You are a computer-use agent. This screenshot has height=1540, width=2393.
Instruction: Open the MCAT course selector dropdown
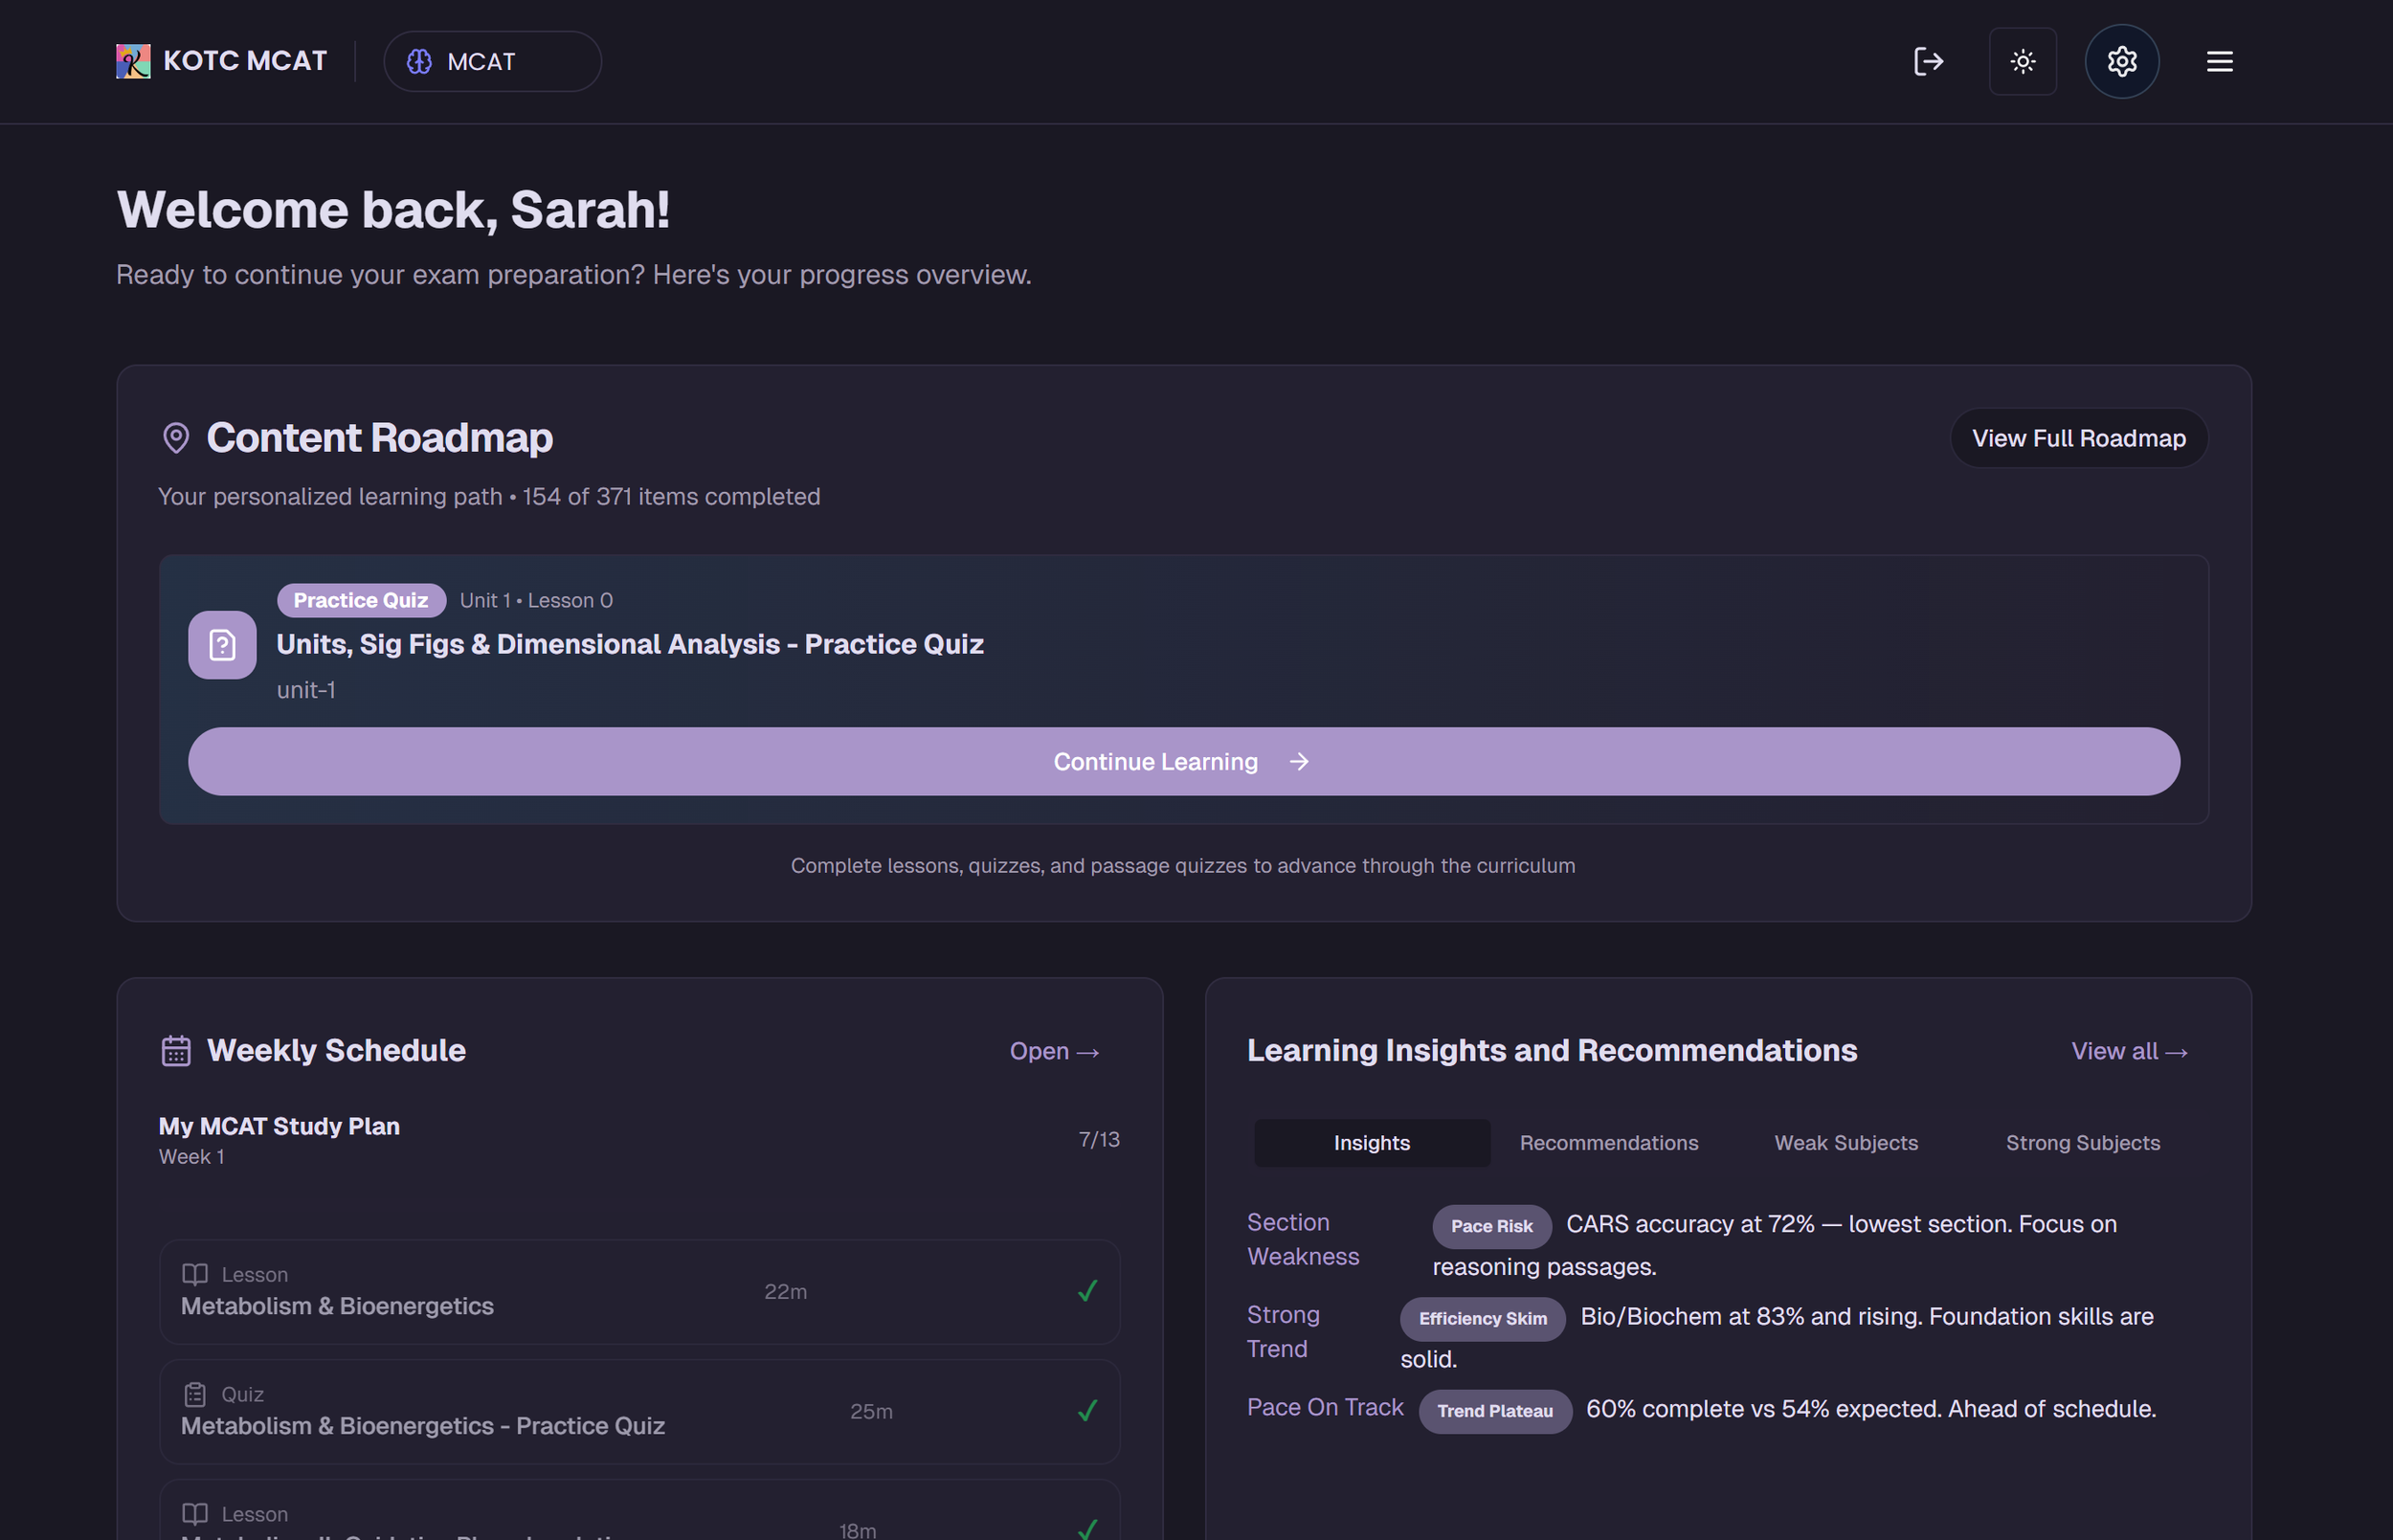click(492, 61)
